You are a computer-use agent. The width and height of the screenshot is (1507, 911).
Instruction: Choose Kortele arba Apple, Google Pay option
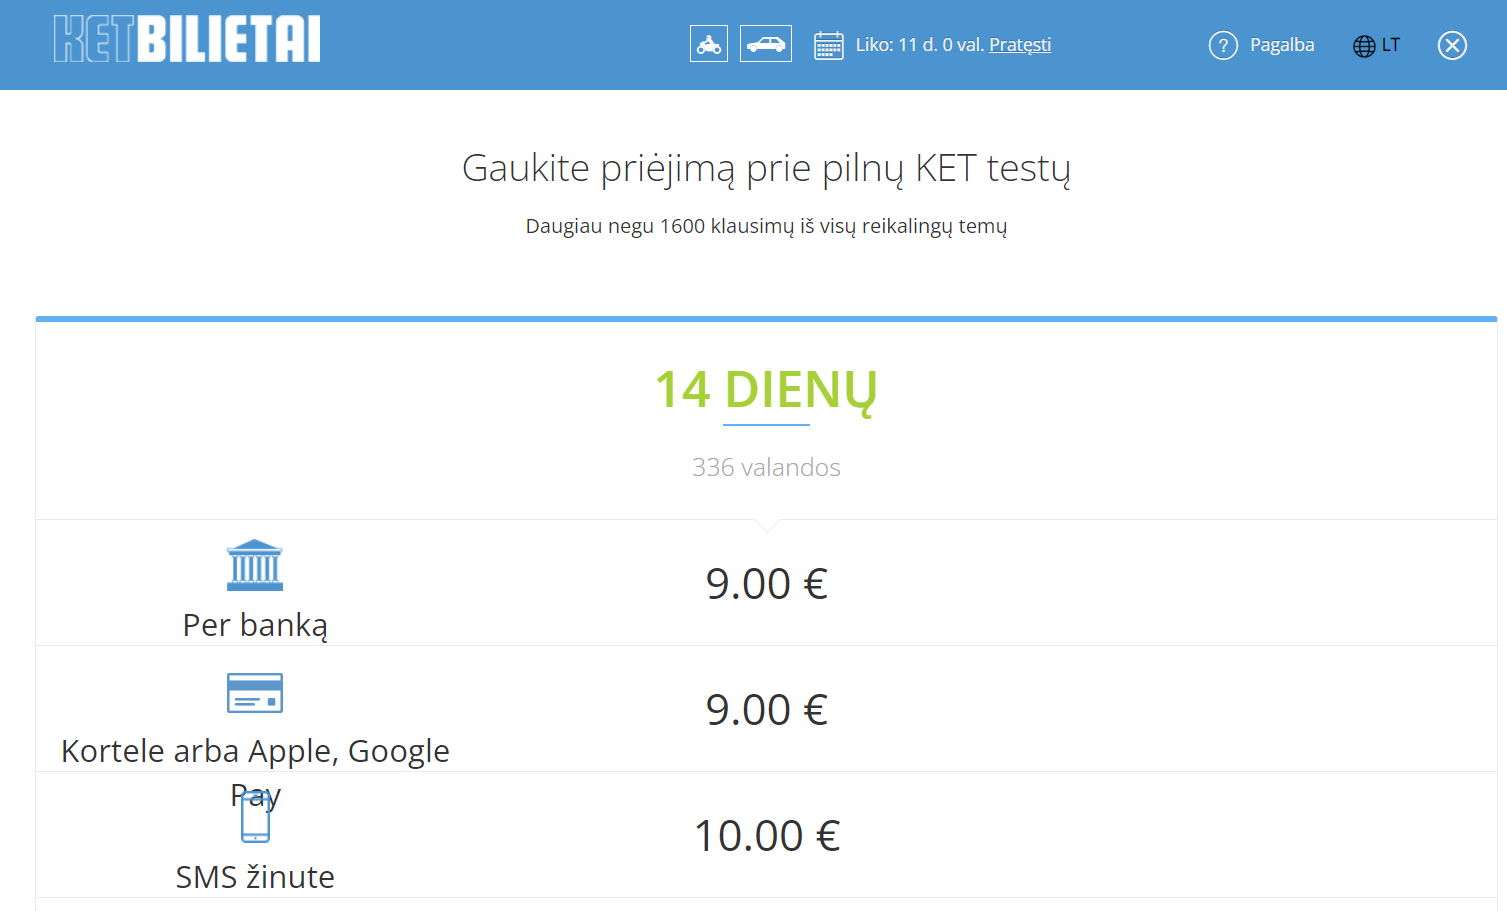tap(255, 751)
